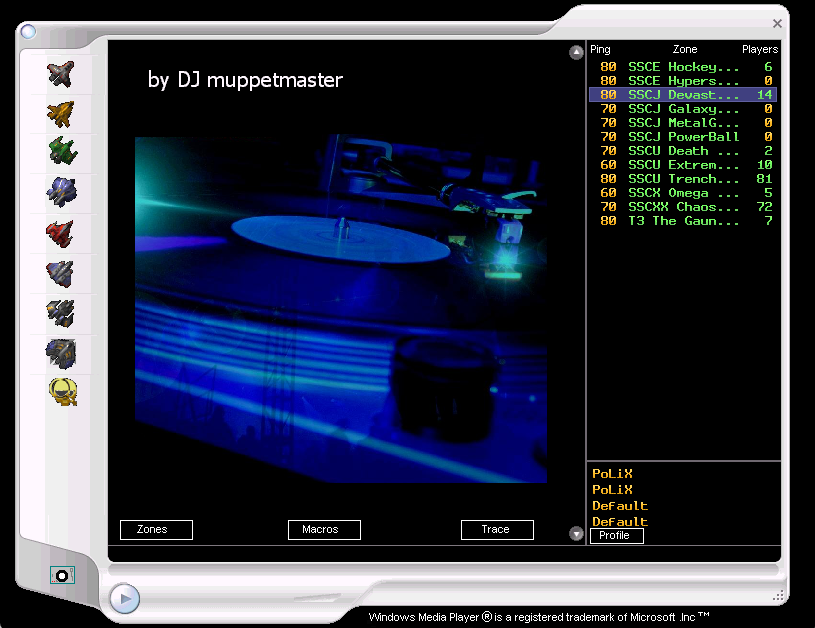Select zone SSCXX Chaos...

point(683,207)
